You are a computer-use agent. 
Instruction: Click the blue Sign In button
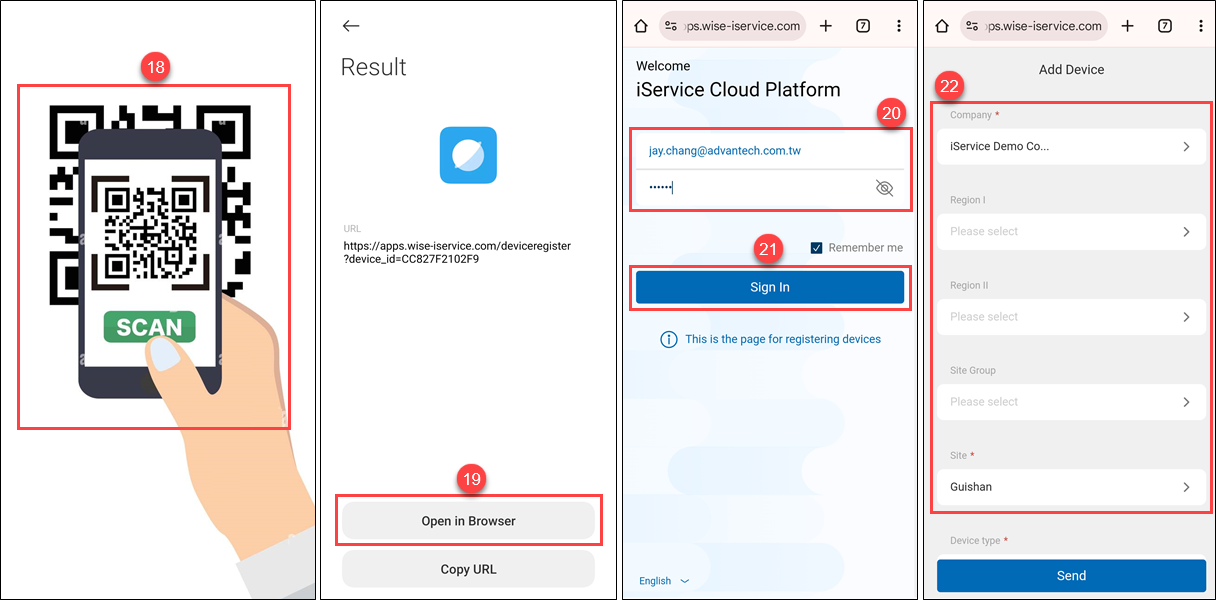770,288
